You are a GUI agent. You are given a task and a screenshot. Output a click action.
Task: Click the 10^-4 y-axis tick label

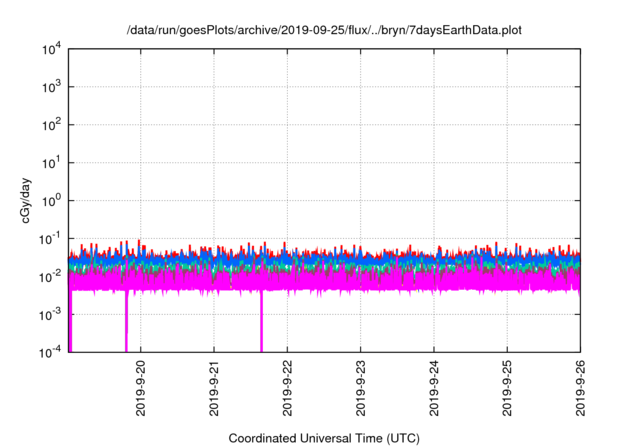pos(50,352)
